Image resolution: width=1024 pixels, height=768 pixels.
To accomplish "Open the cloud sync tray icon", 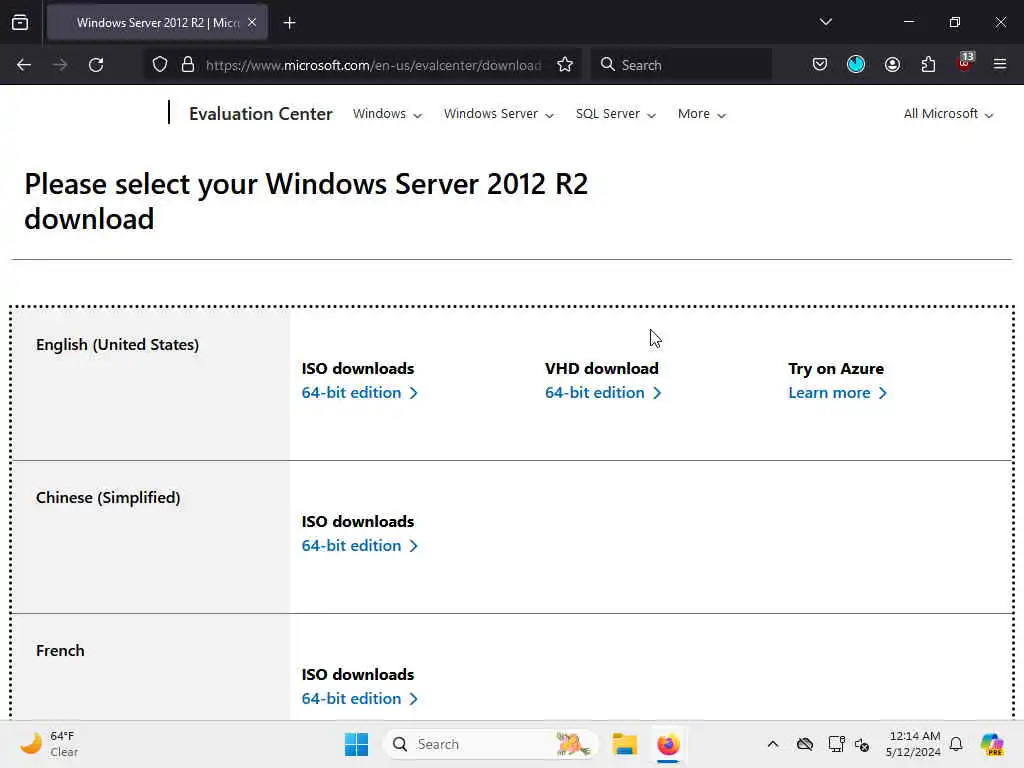I will pos(805,744).
